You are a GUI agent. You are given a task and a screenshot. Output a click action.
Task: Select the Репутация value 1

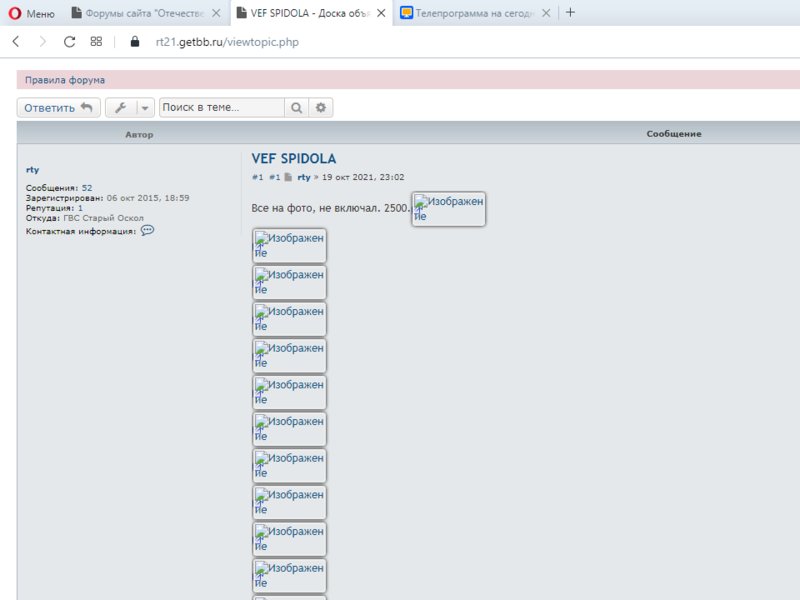(80, 208)
